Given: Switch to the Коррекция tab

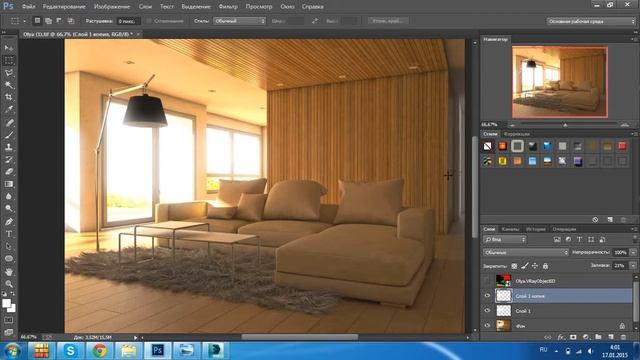Looking at the screenshot, I should click(517, 134).
